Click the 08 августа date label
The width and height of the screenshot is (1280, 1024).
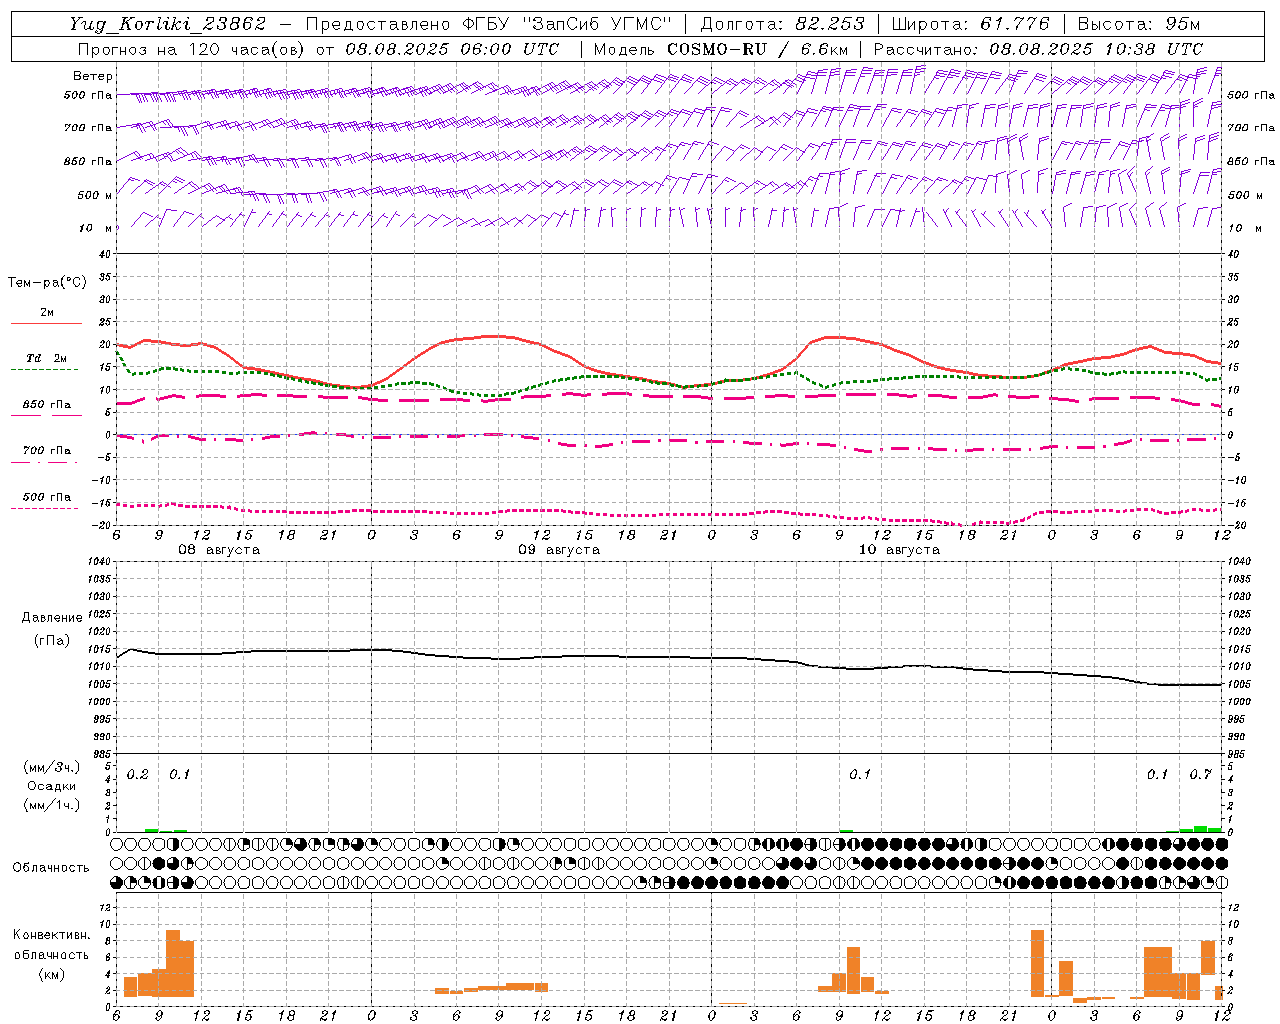click(219, 550)
